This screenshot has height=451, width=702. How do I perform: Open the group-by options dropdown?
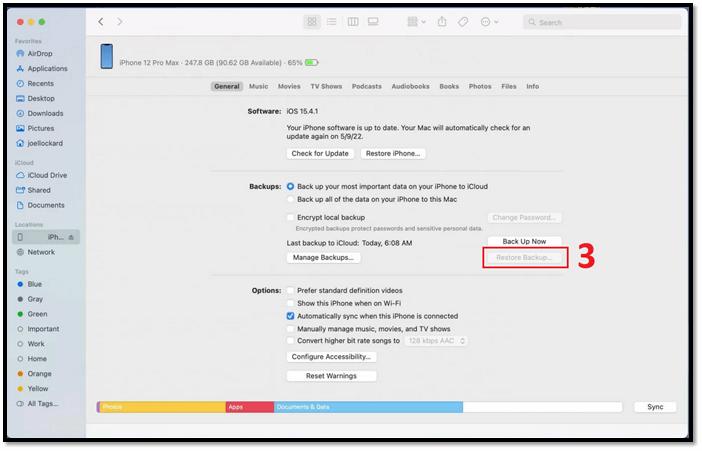point(416,21)
